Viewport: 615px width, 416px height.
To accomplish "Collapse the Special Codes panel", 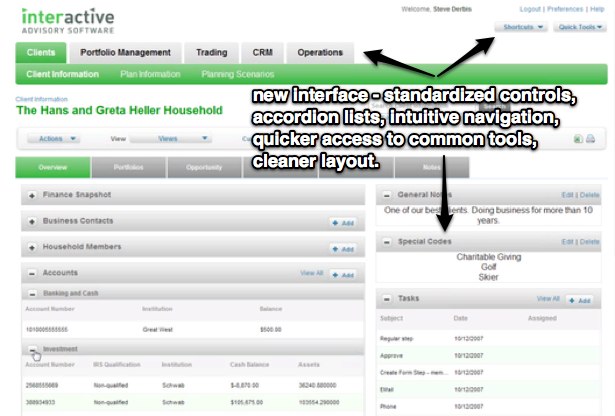I will tap(387, 242).
